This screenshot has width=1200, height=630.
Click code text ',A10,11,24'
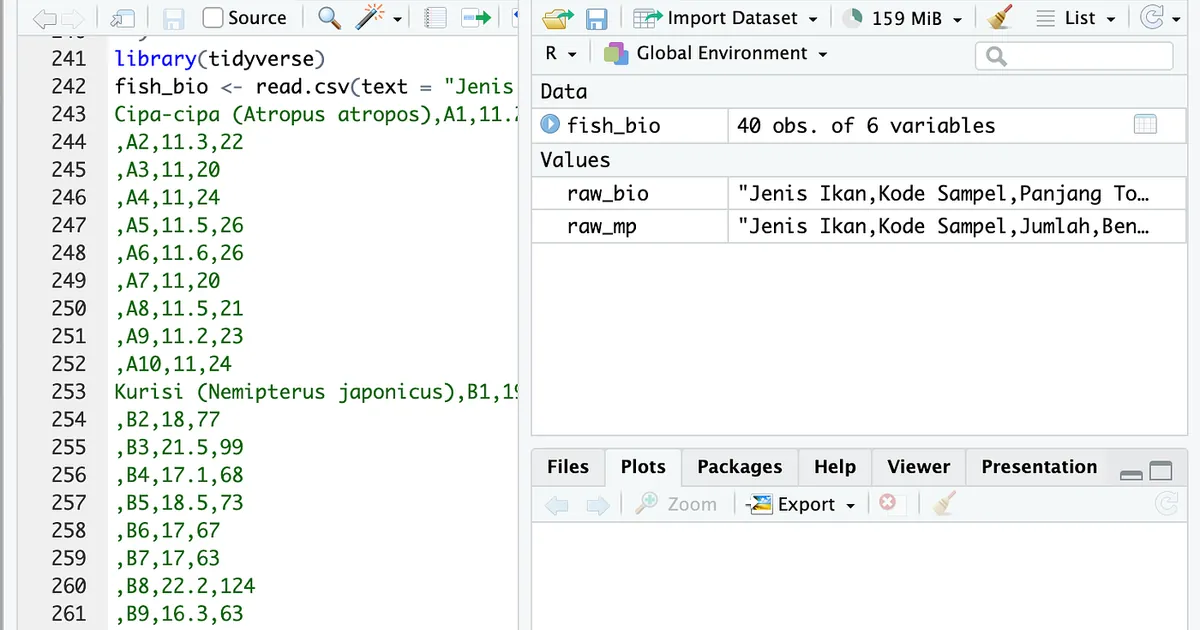pos(173,364)
